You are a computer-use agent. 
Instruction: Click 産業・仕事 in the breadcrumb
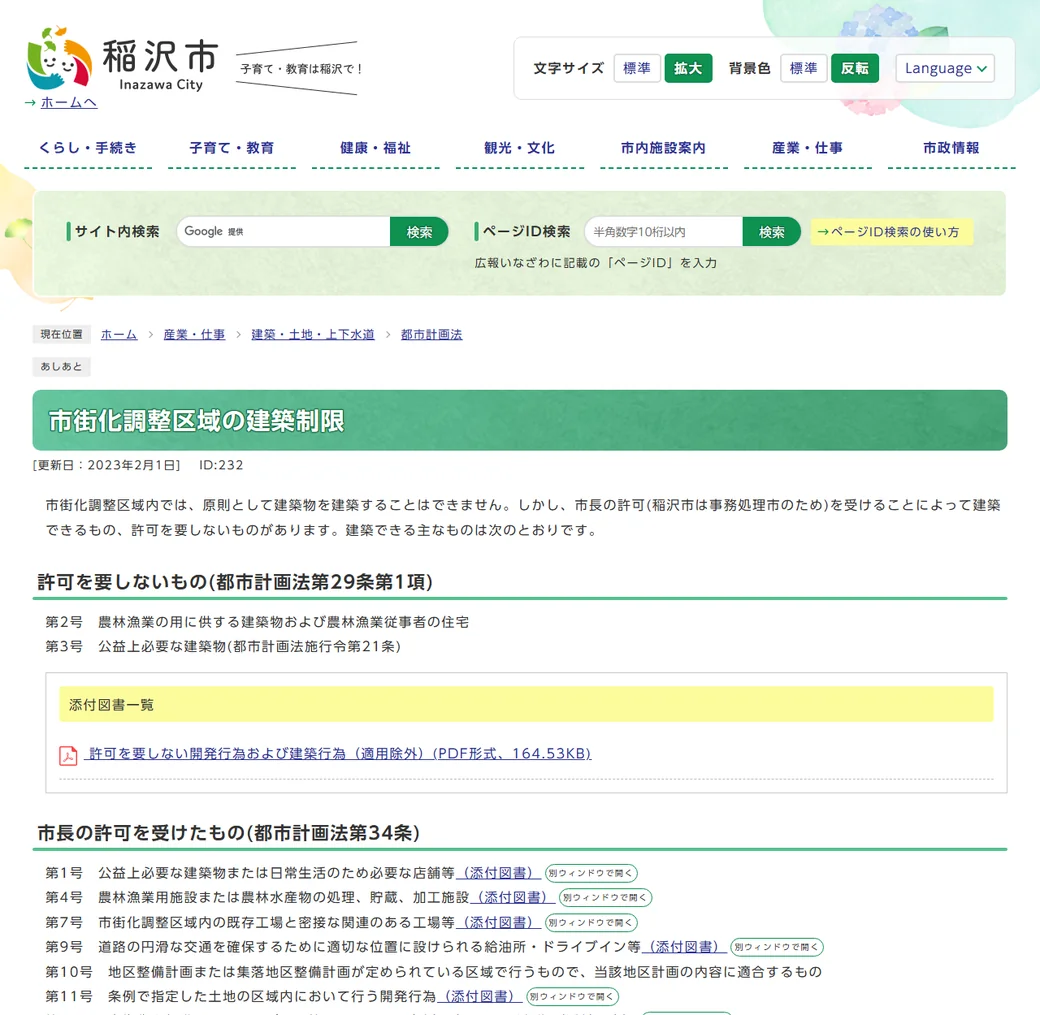tap(194, 334)
